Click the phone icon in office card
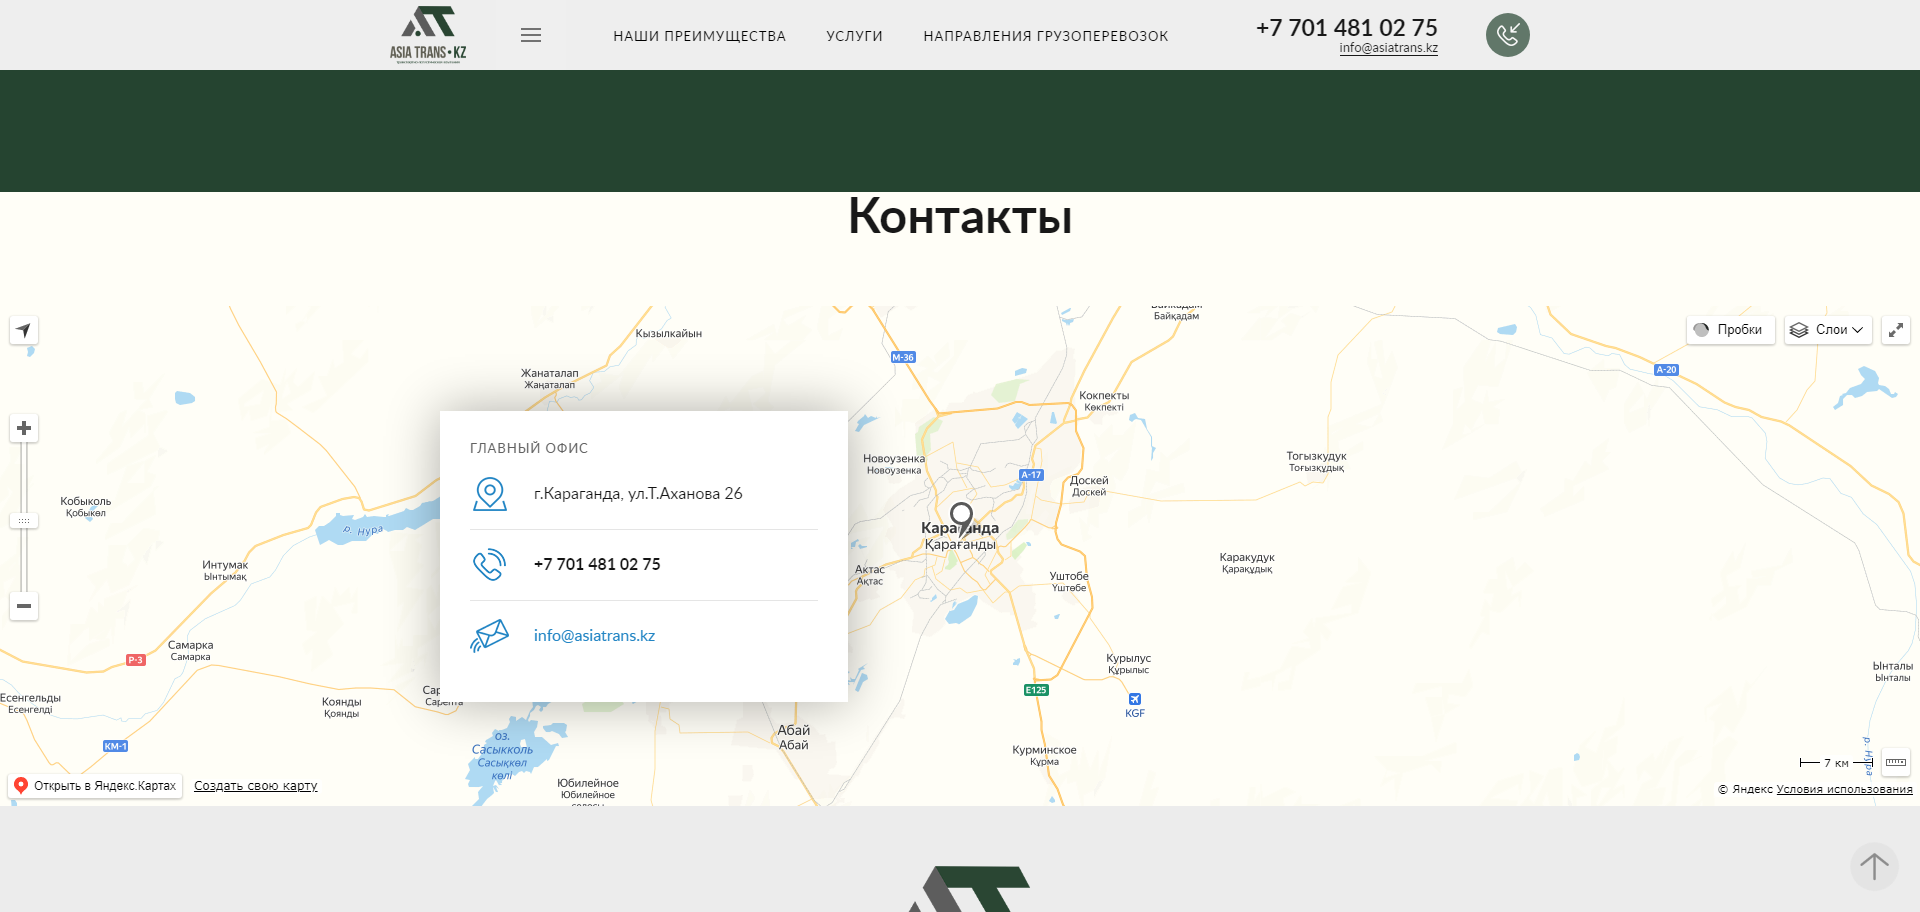The width and height of the screenshot is (1920, 912). coord(490,565)
